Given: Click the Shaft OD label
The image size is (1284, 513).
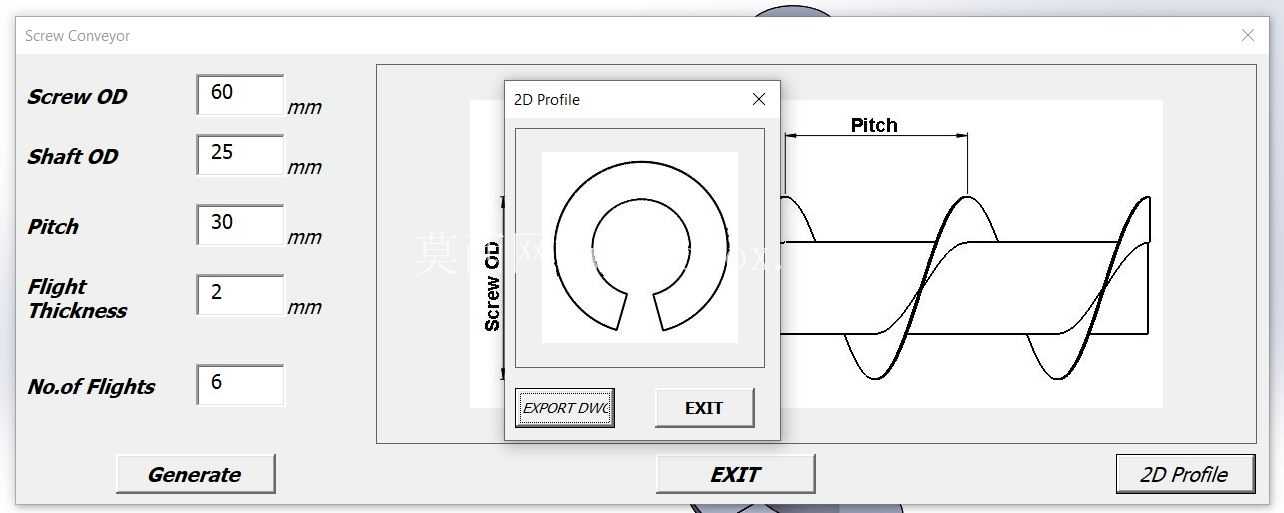Looking at the screenshot, I should [x=73, y=157].
